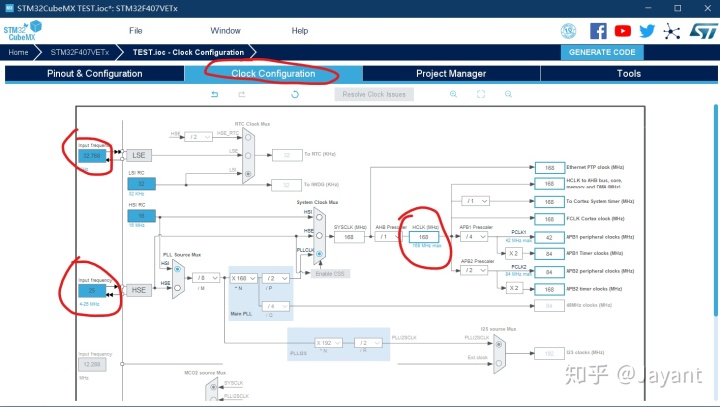Open the AHB Prescaler dropdown

[388, 237]
